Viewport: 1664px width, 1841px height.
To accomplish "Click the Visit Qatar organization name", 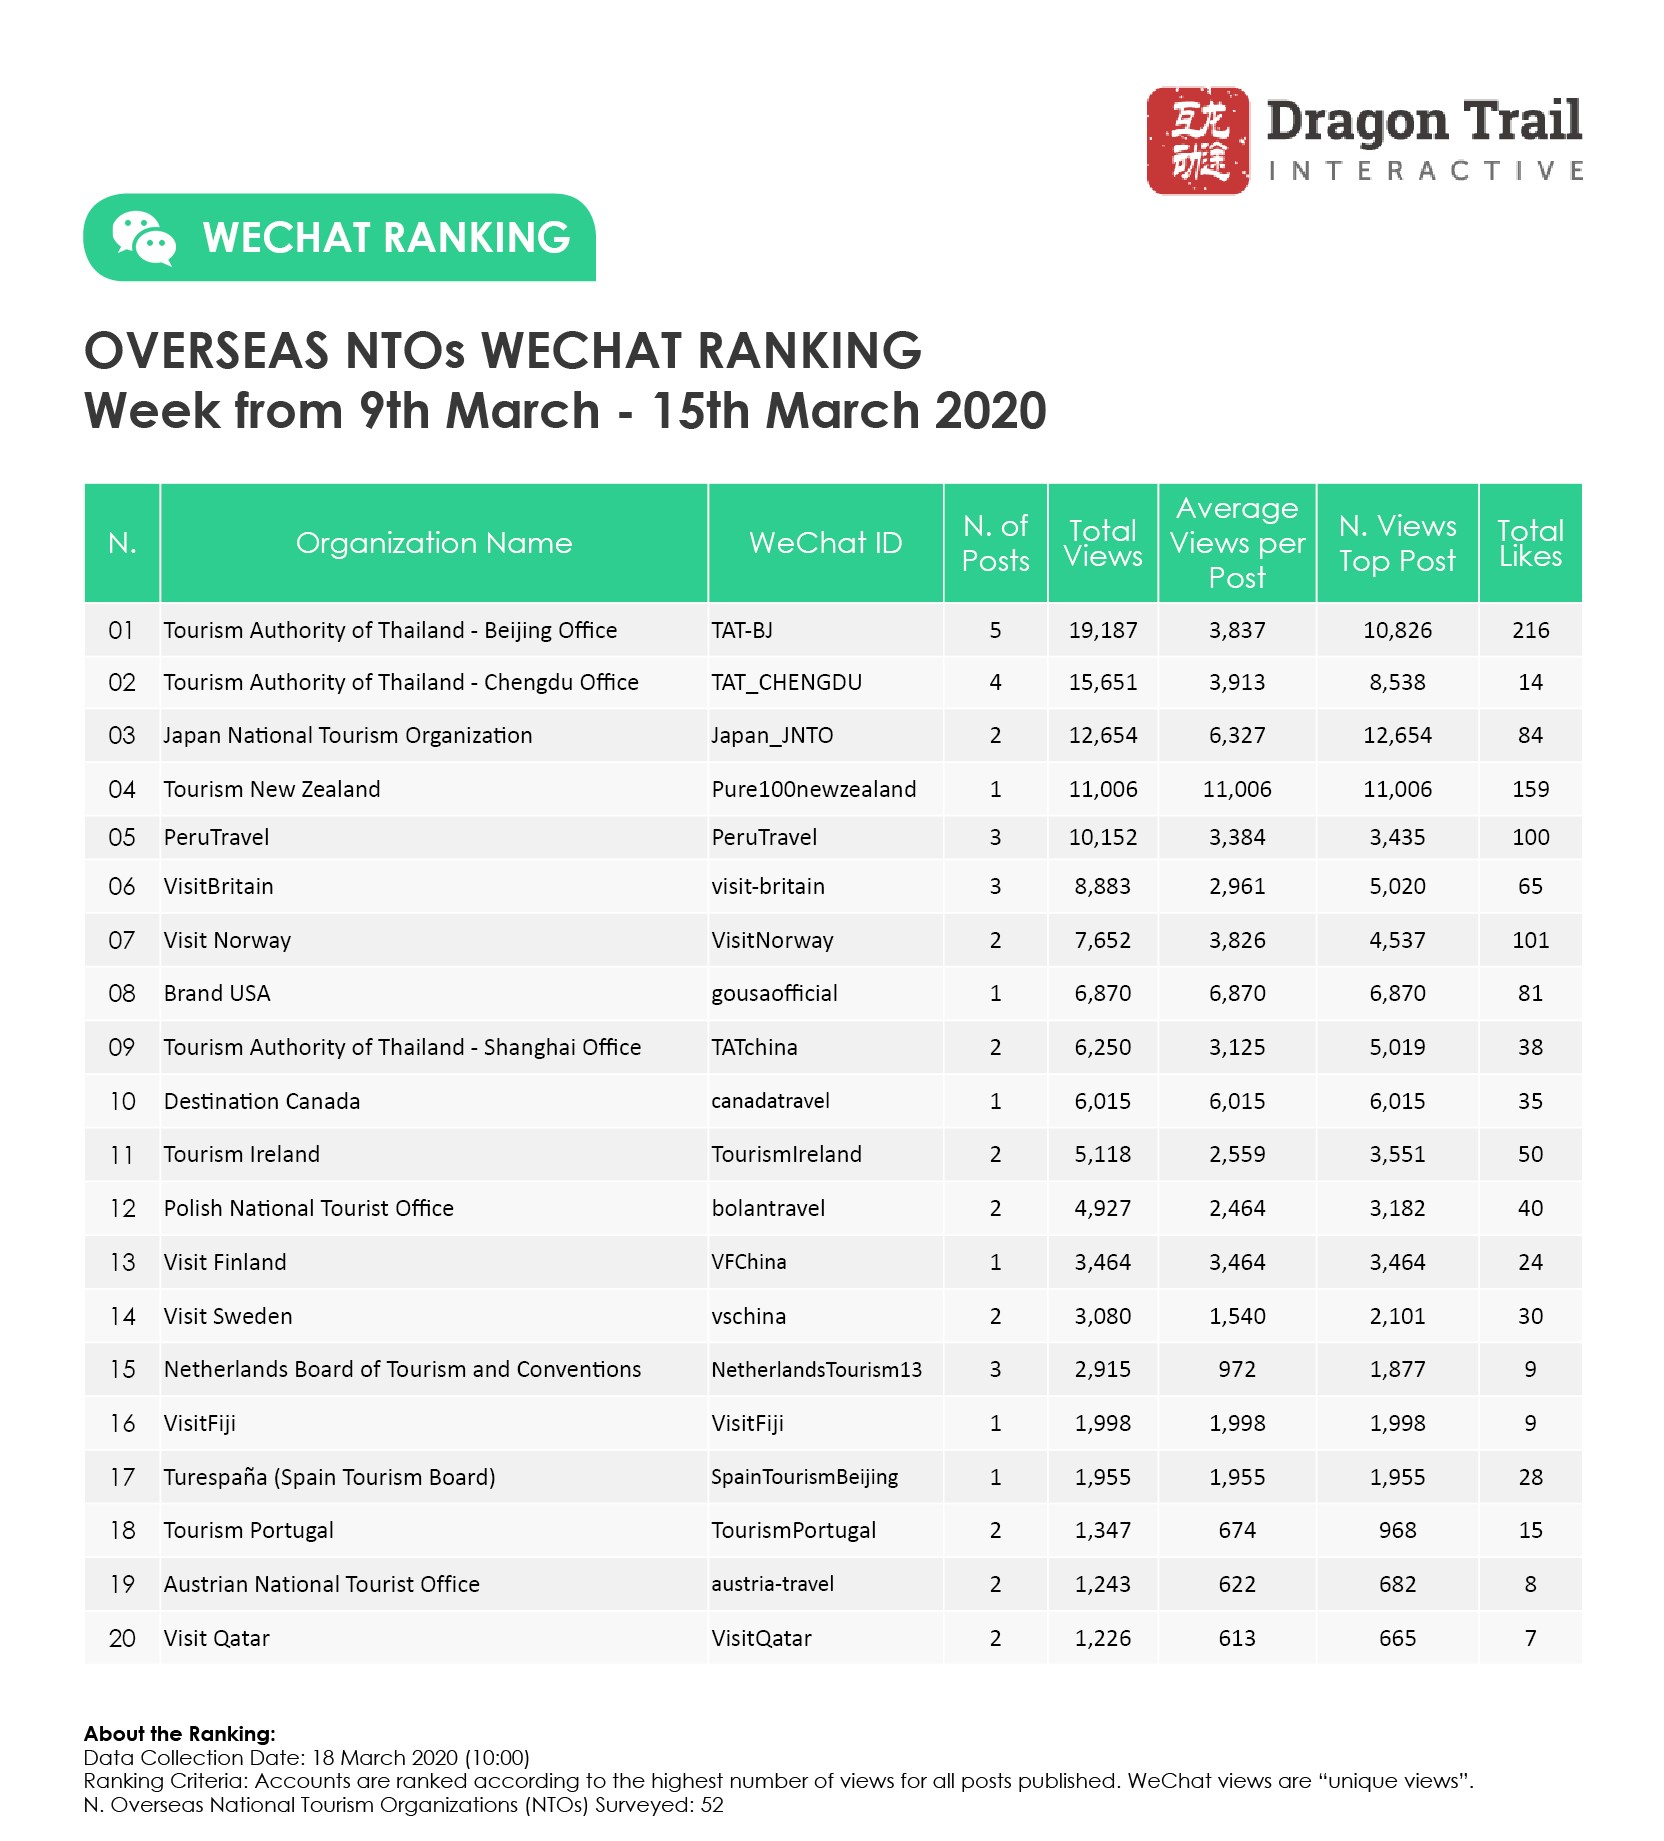I will 217,1638.
